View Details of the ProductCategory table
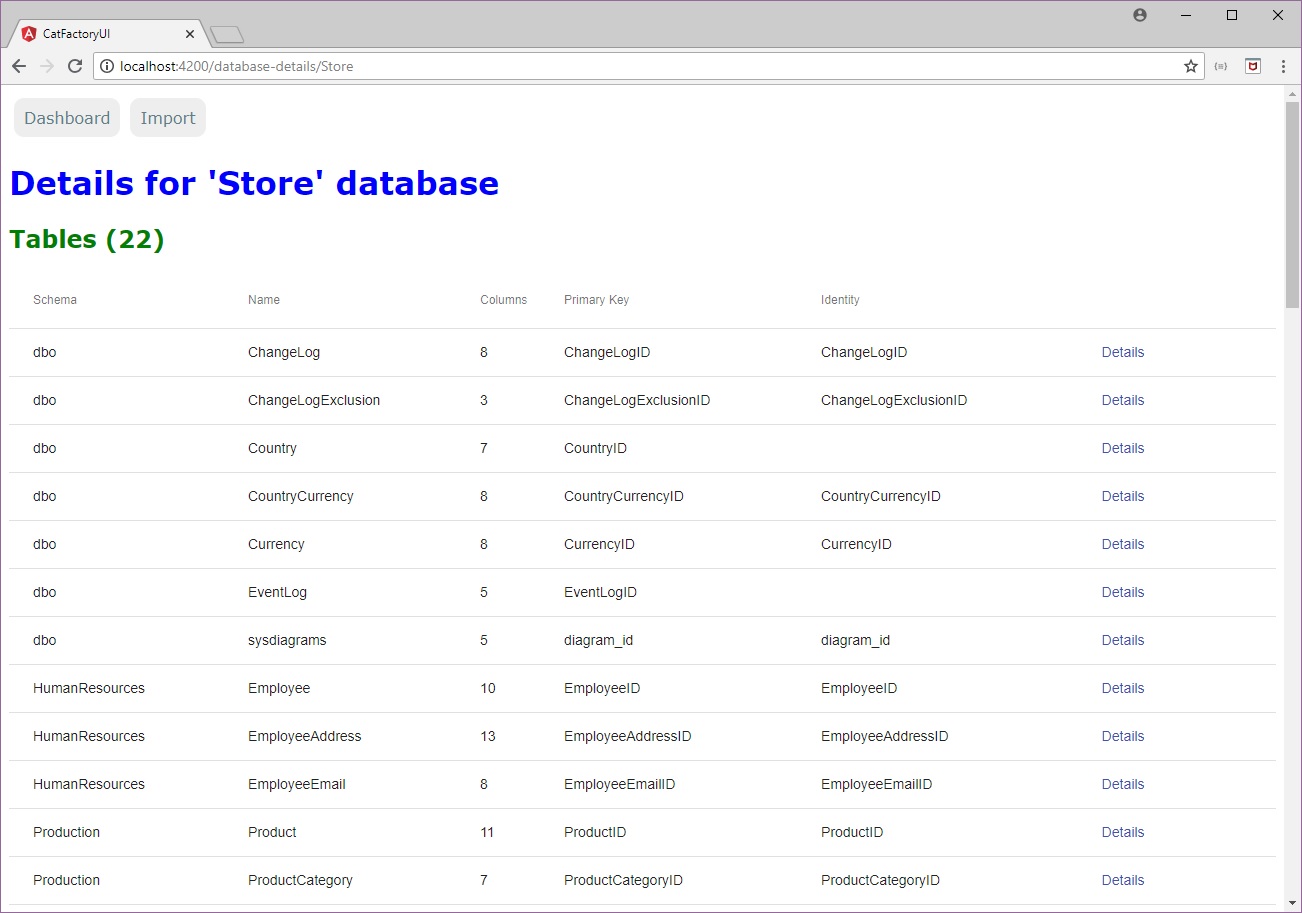This screenshot has width=1302, height=913. [1122, 880]
